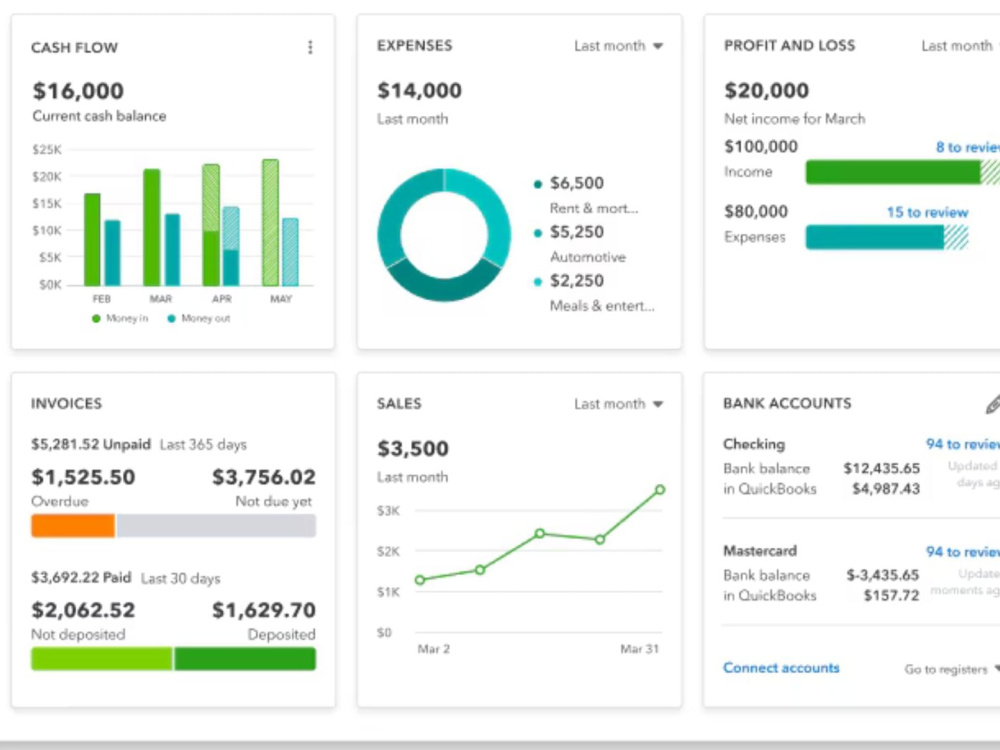Open the Cash Flow card kebab menu

point(310,47)
